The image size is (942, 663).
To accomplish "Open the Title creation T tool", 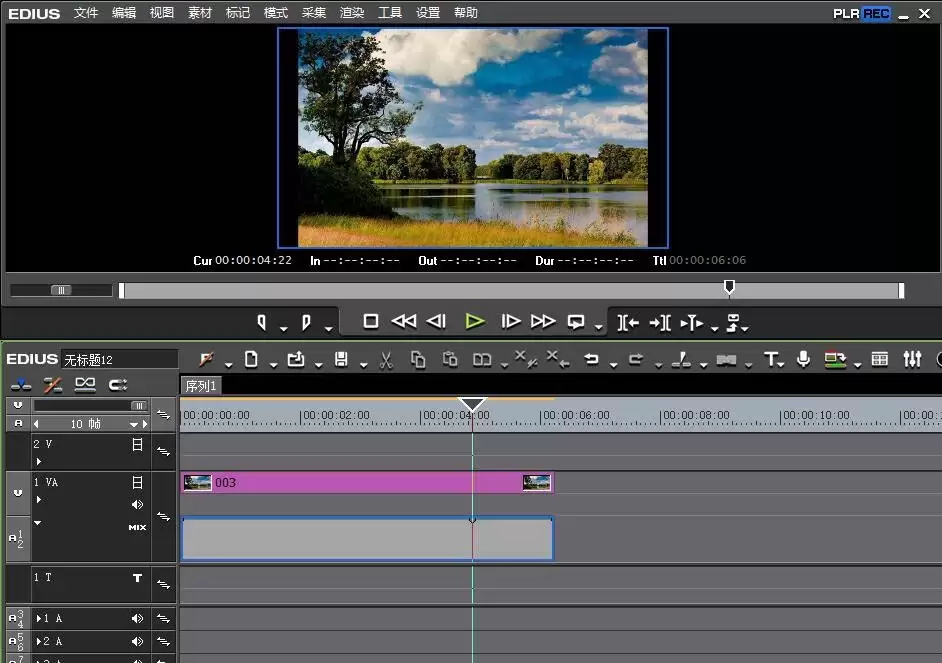I will tap(771, 359).
